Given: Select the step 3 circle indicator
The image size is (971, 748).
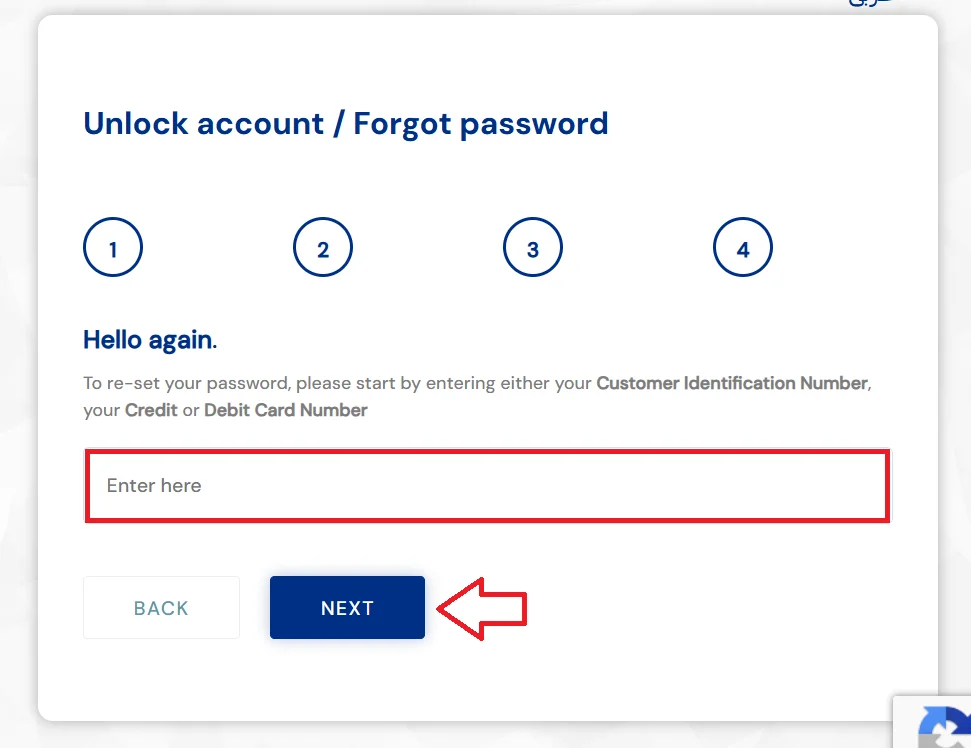Looking at the screenshot, I should tap(533, 247).
